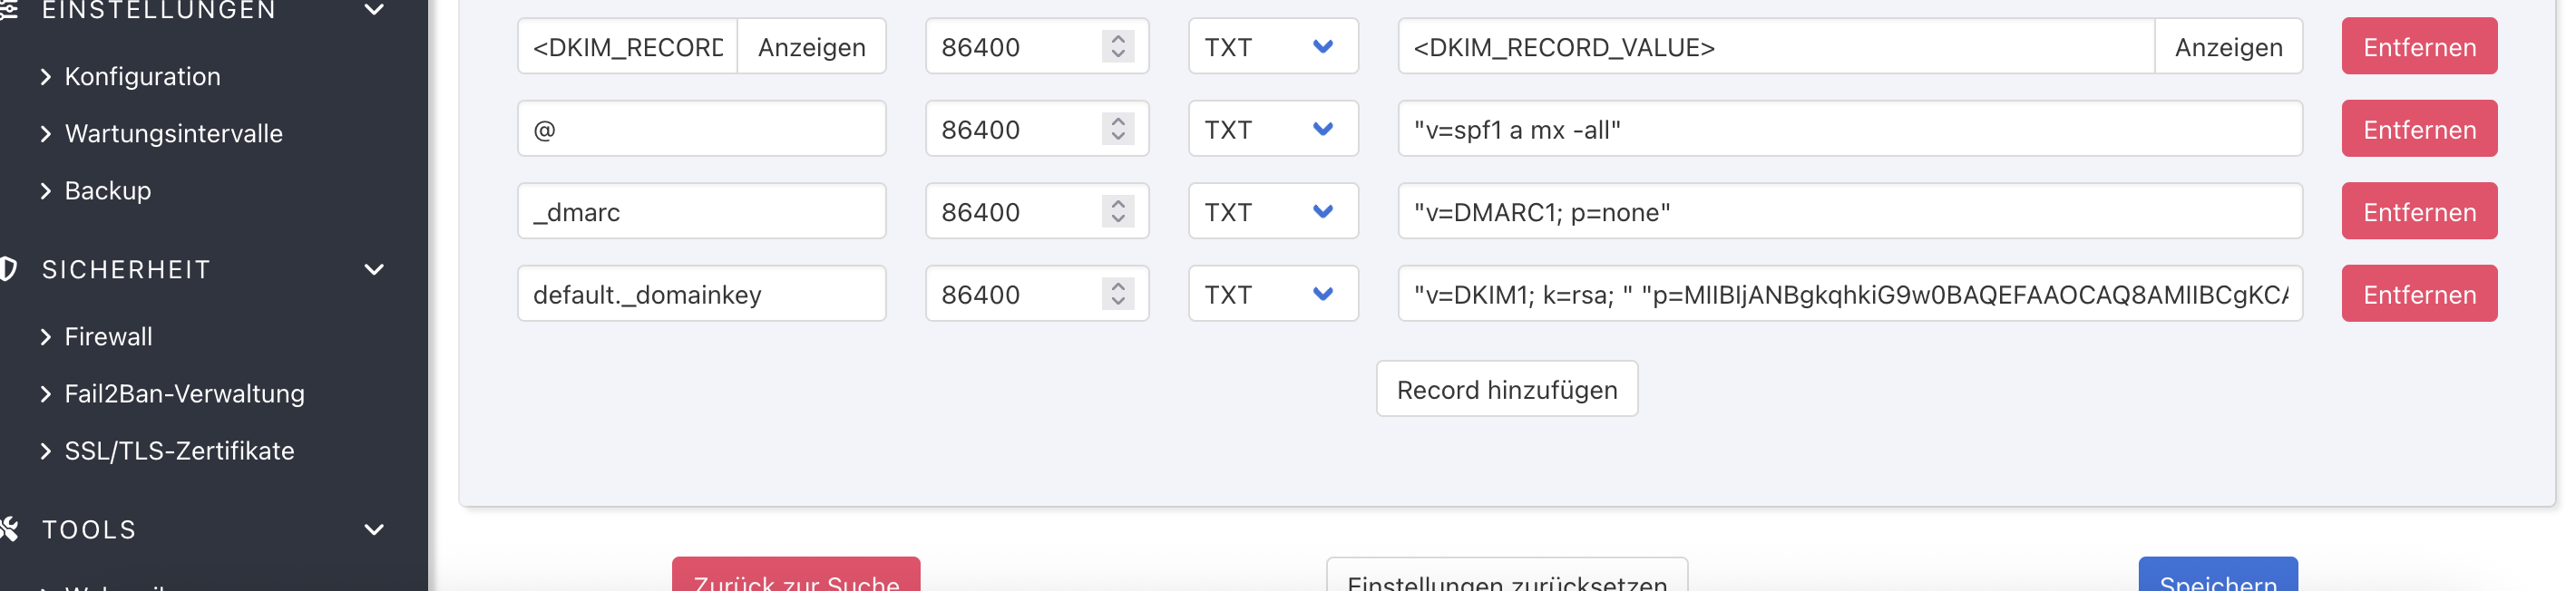Open record type dropdown for _dmarc row
This screenshot has height=591, width=2576.
click(1272, 211)
